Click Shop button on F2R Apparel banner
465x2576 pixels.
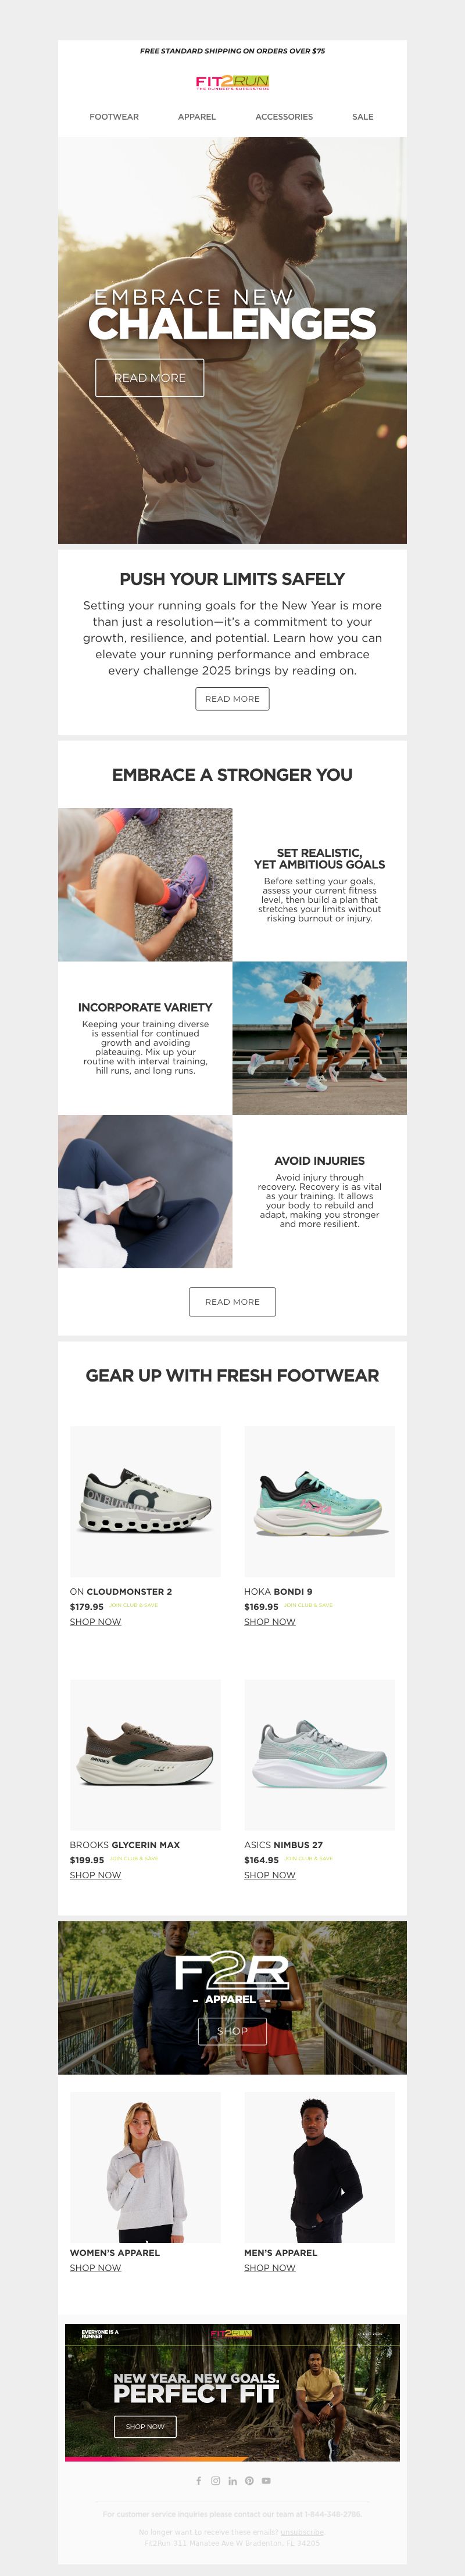click(232, 2030)
